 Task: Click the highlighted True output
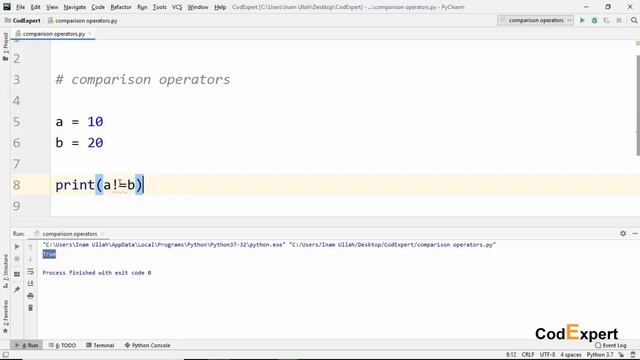point(49,254)
